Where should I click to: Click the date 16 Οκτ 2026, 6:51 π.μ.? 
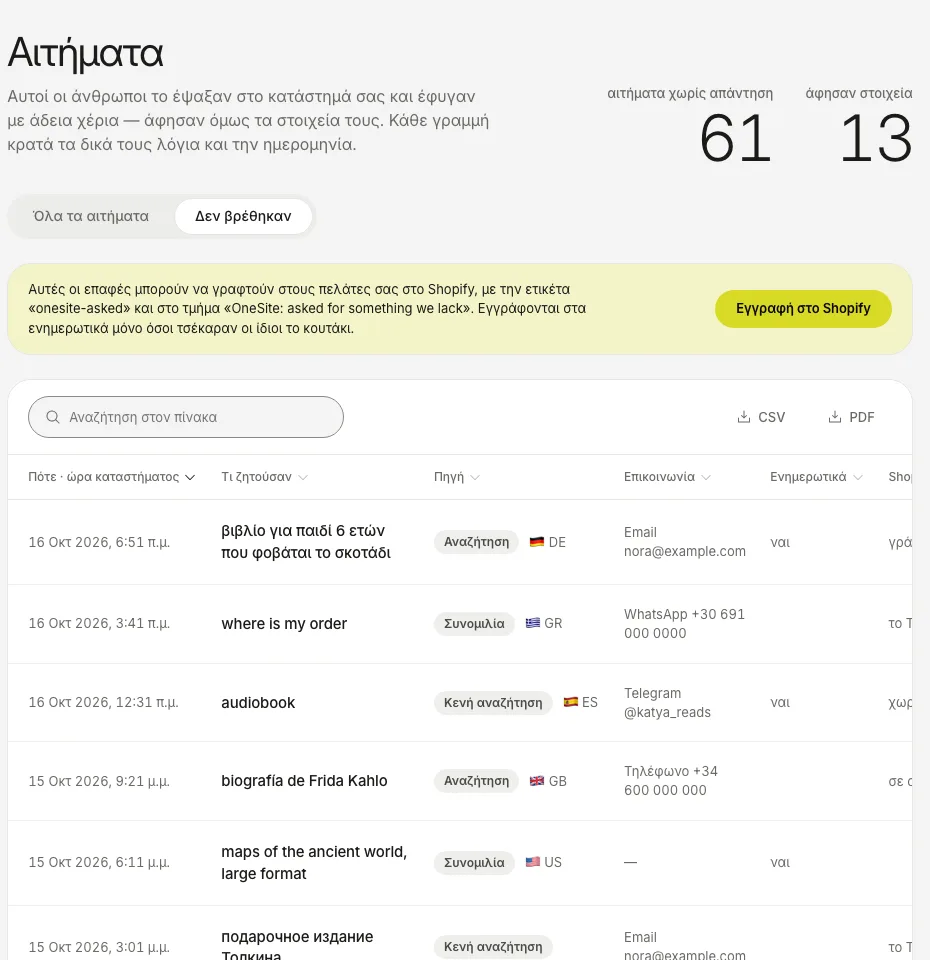coord(99,542)
